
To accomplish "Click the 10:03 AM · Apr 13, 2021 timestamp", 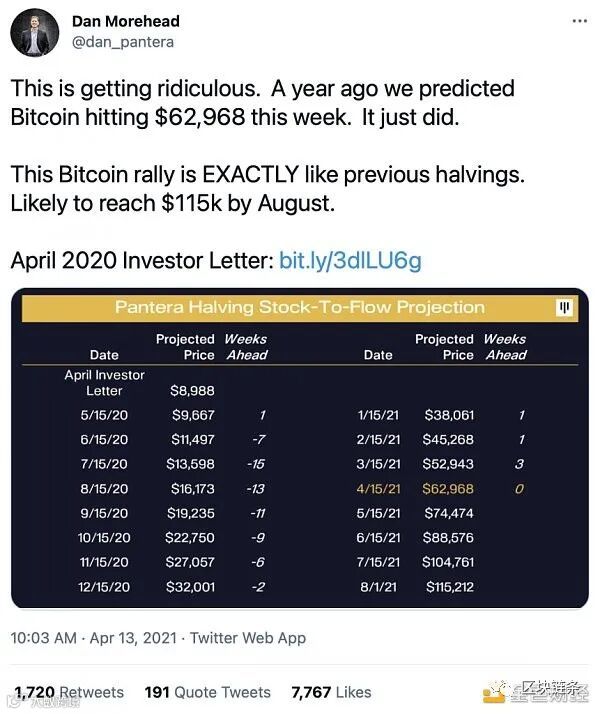I will [x=92, y=638].
